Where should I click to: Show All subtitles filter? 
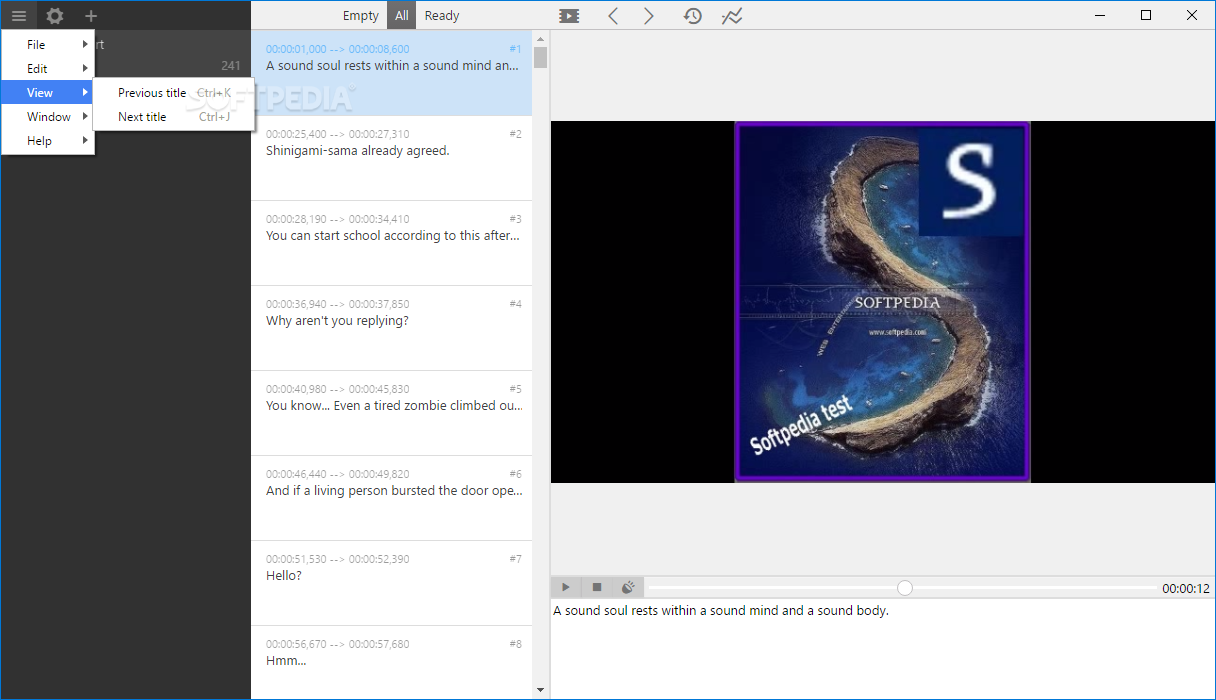click(x=402, y=16)
